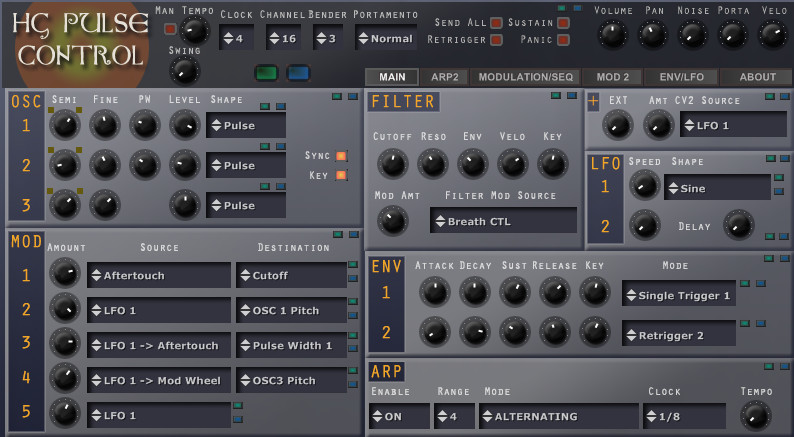Click green indicator at top of OSC section
The width and height of the screenshot is (794, 437).
[x=337, y=96]
